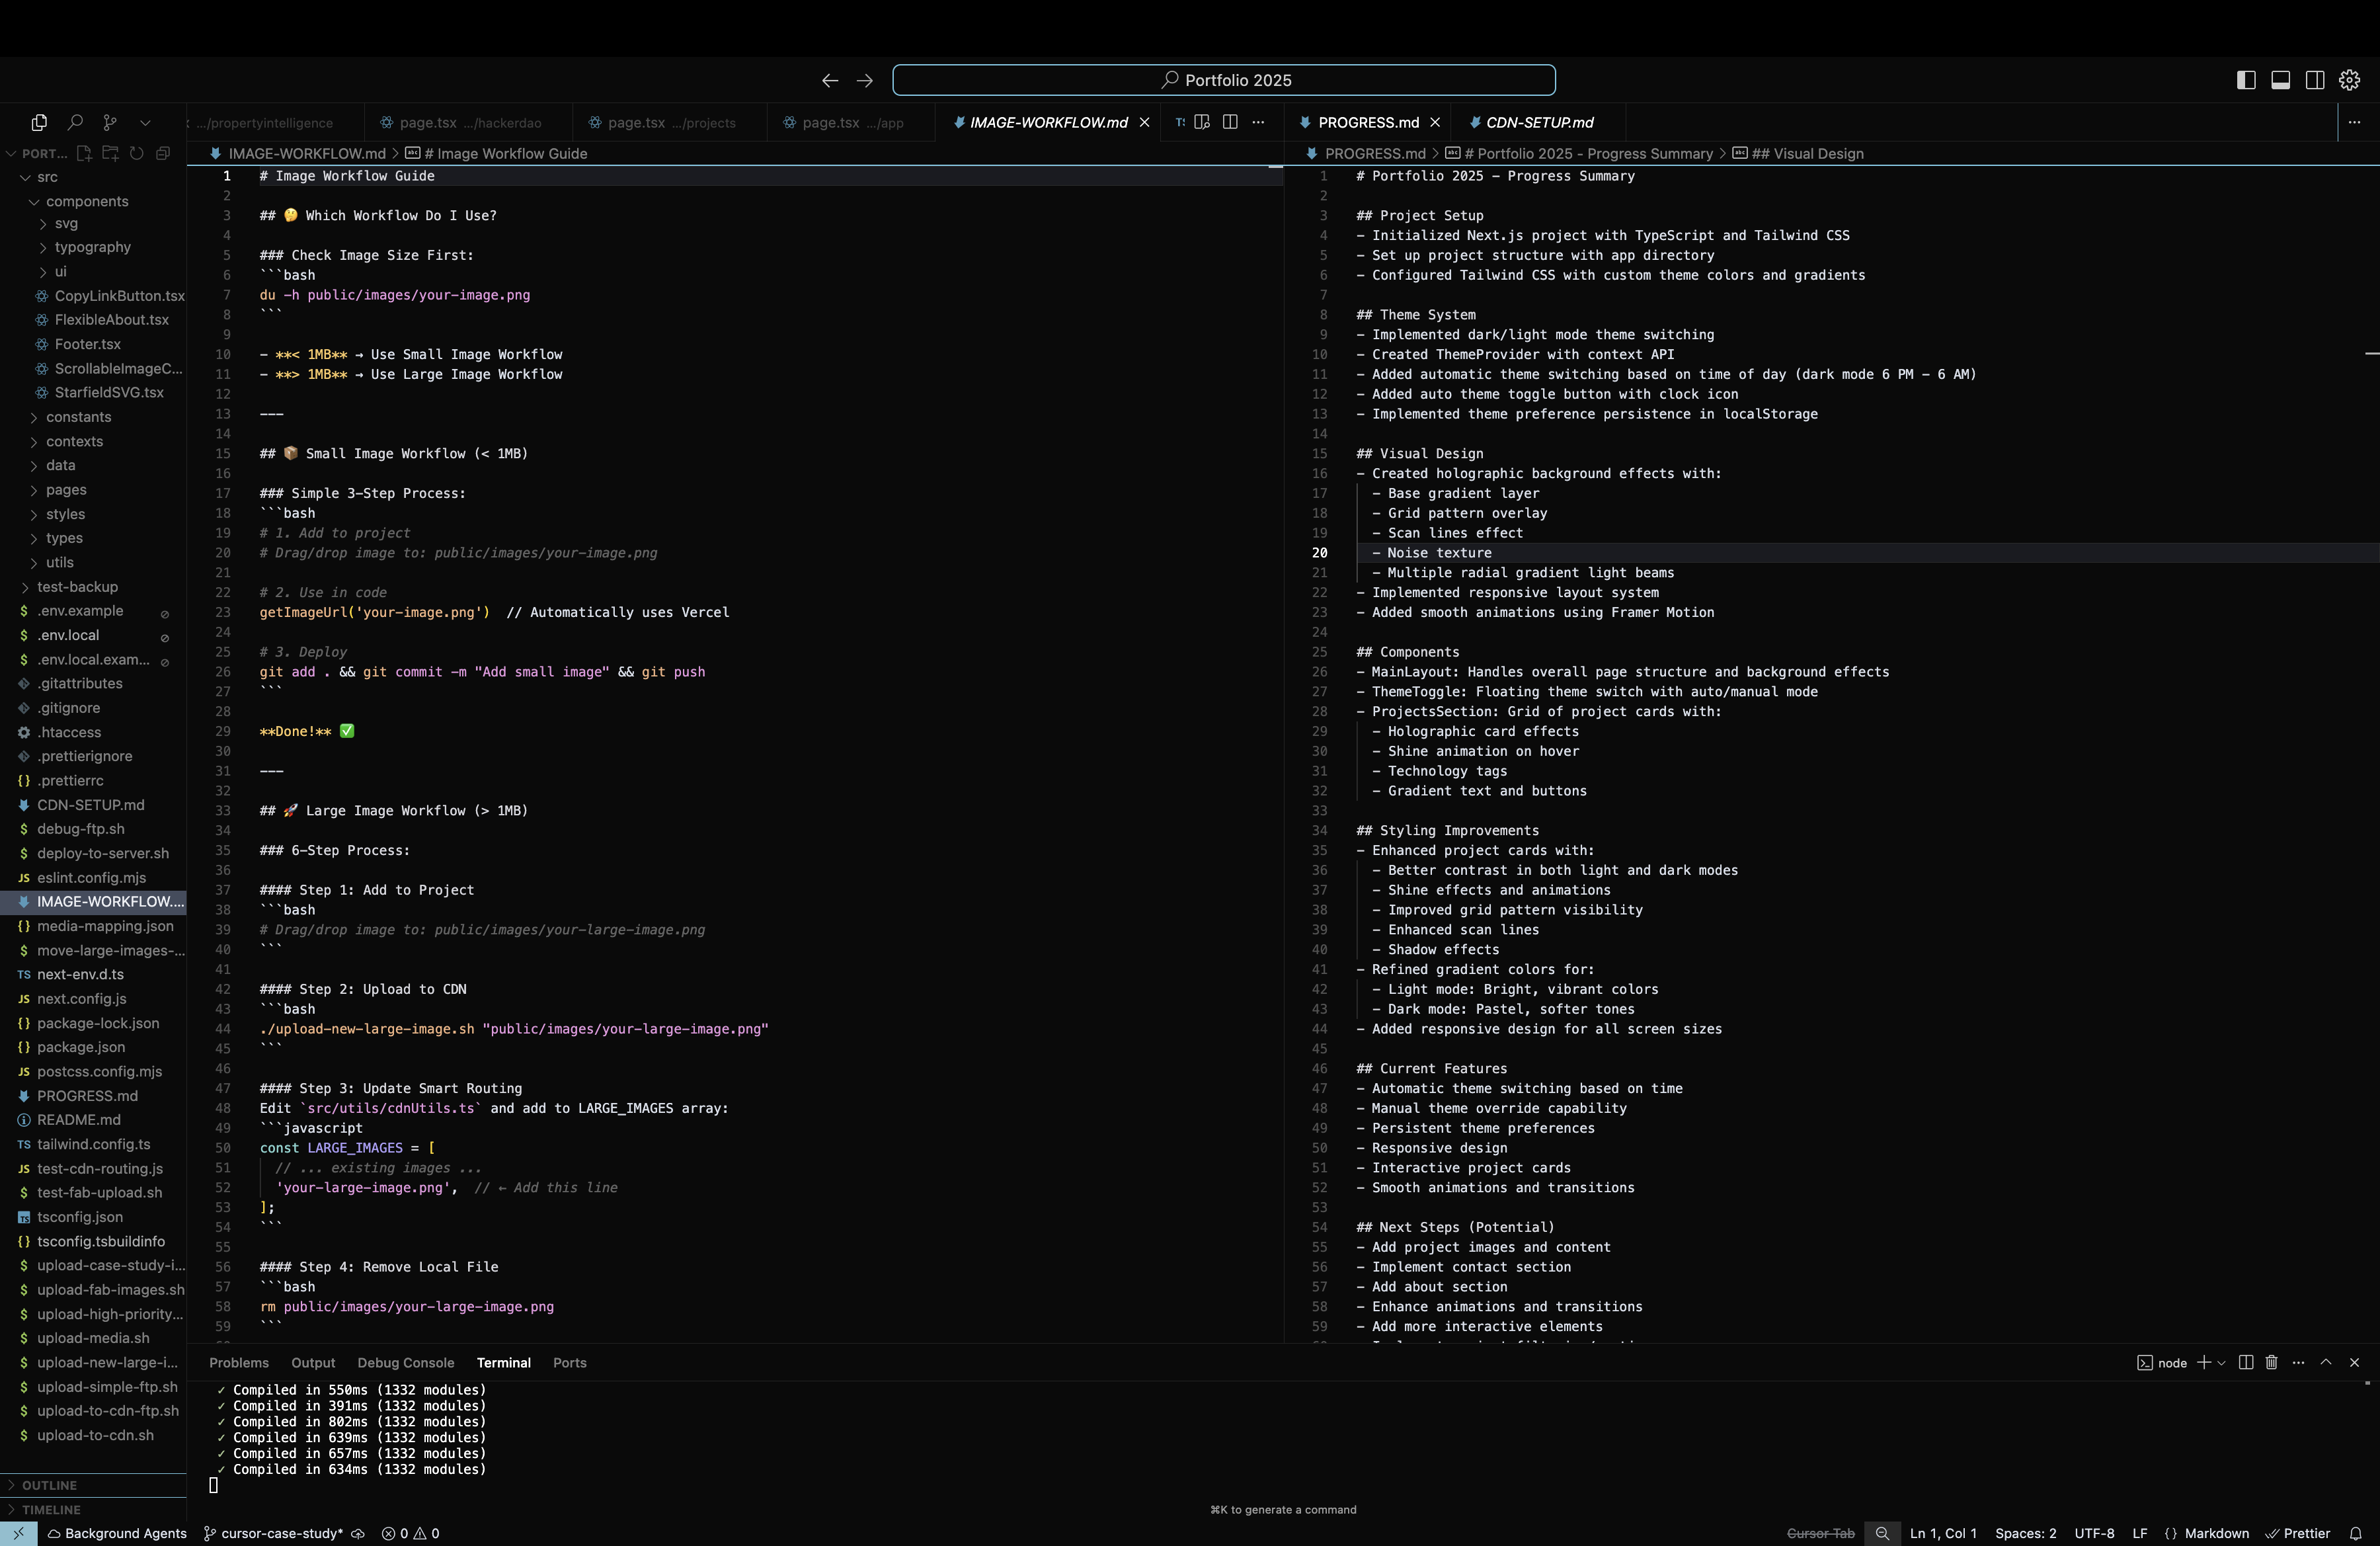This screenshot has width=2380, height=1546.
Task: Click the New File icon in explorer header
Action: (84, 153)
